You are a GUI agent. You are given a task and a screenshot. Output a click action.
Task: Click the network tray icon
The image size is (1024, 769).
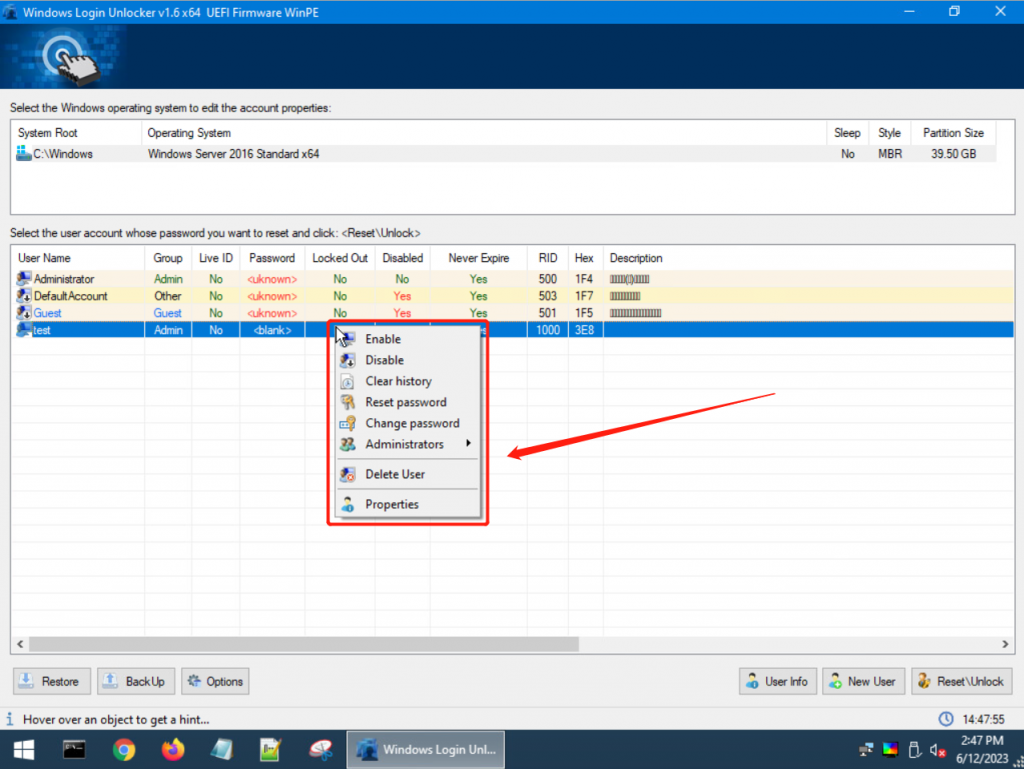tap(866, 749)
